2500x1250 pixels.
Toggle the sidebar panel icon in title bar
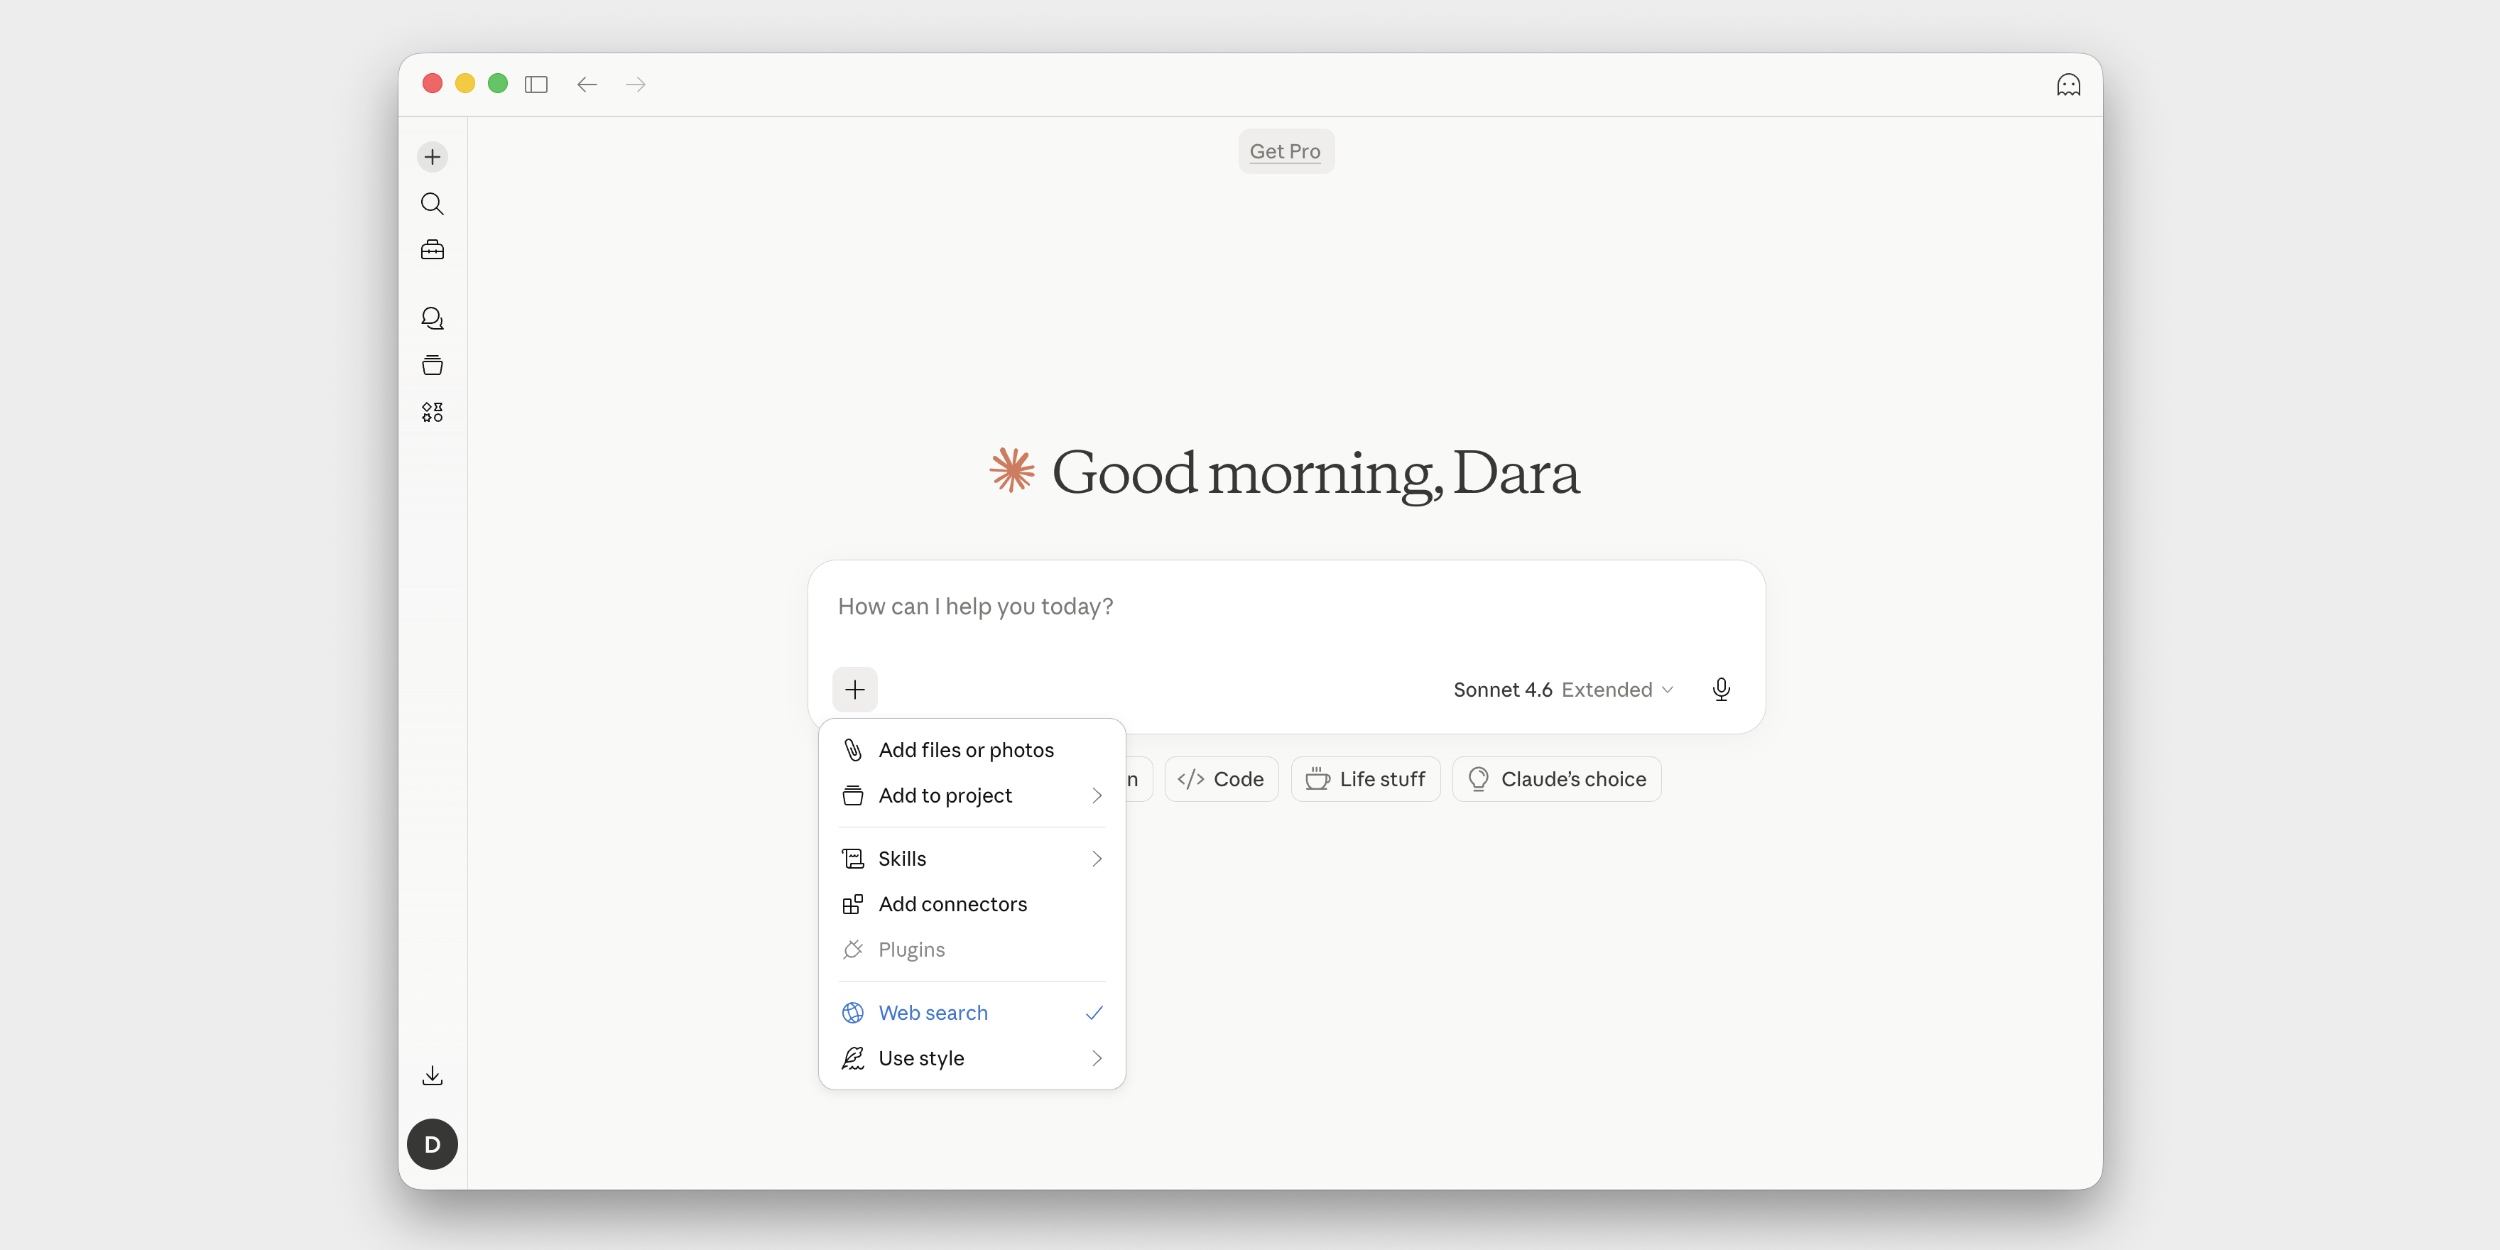pyautogui.click(x=536, y=85)
